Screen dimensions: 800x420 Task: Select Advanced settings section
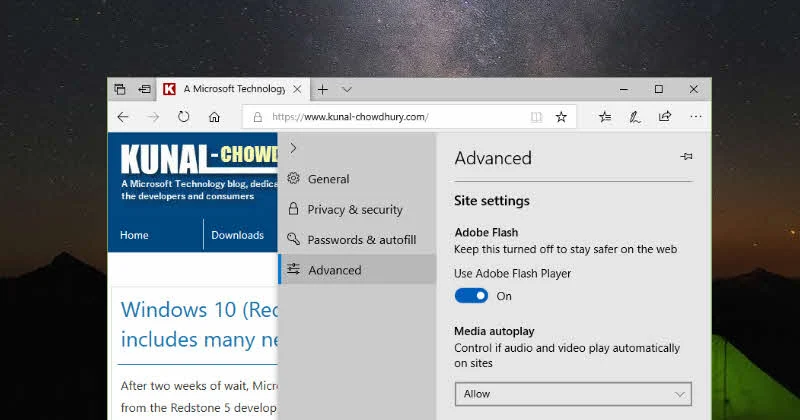(357, 269)
